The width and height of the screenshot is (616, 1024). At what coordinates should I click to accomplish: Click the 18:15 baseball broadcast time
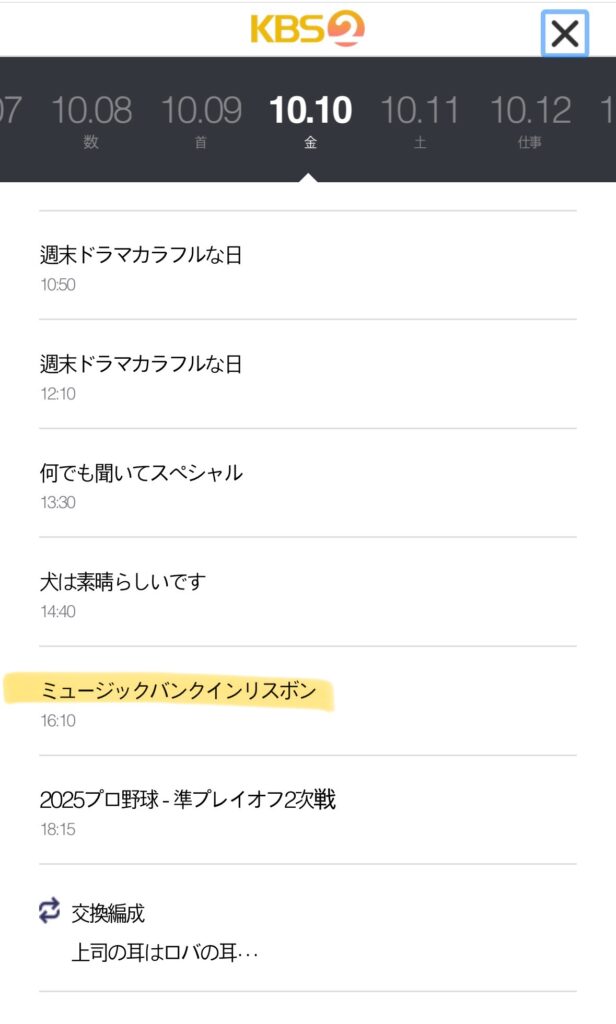pos(57,829)
